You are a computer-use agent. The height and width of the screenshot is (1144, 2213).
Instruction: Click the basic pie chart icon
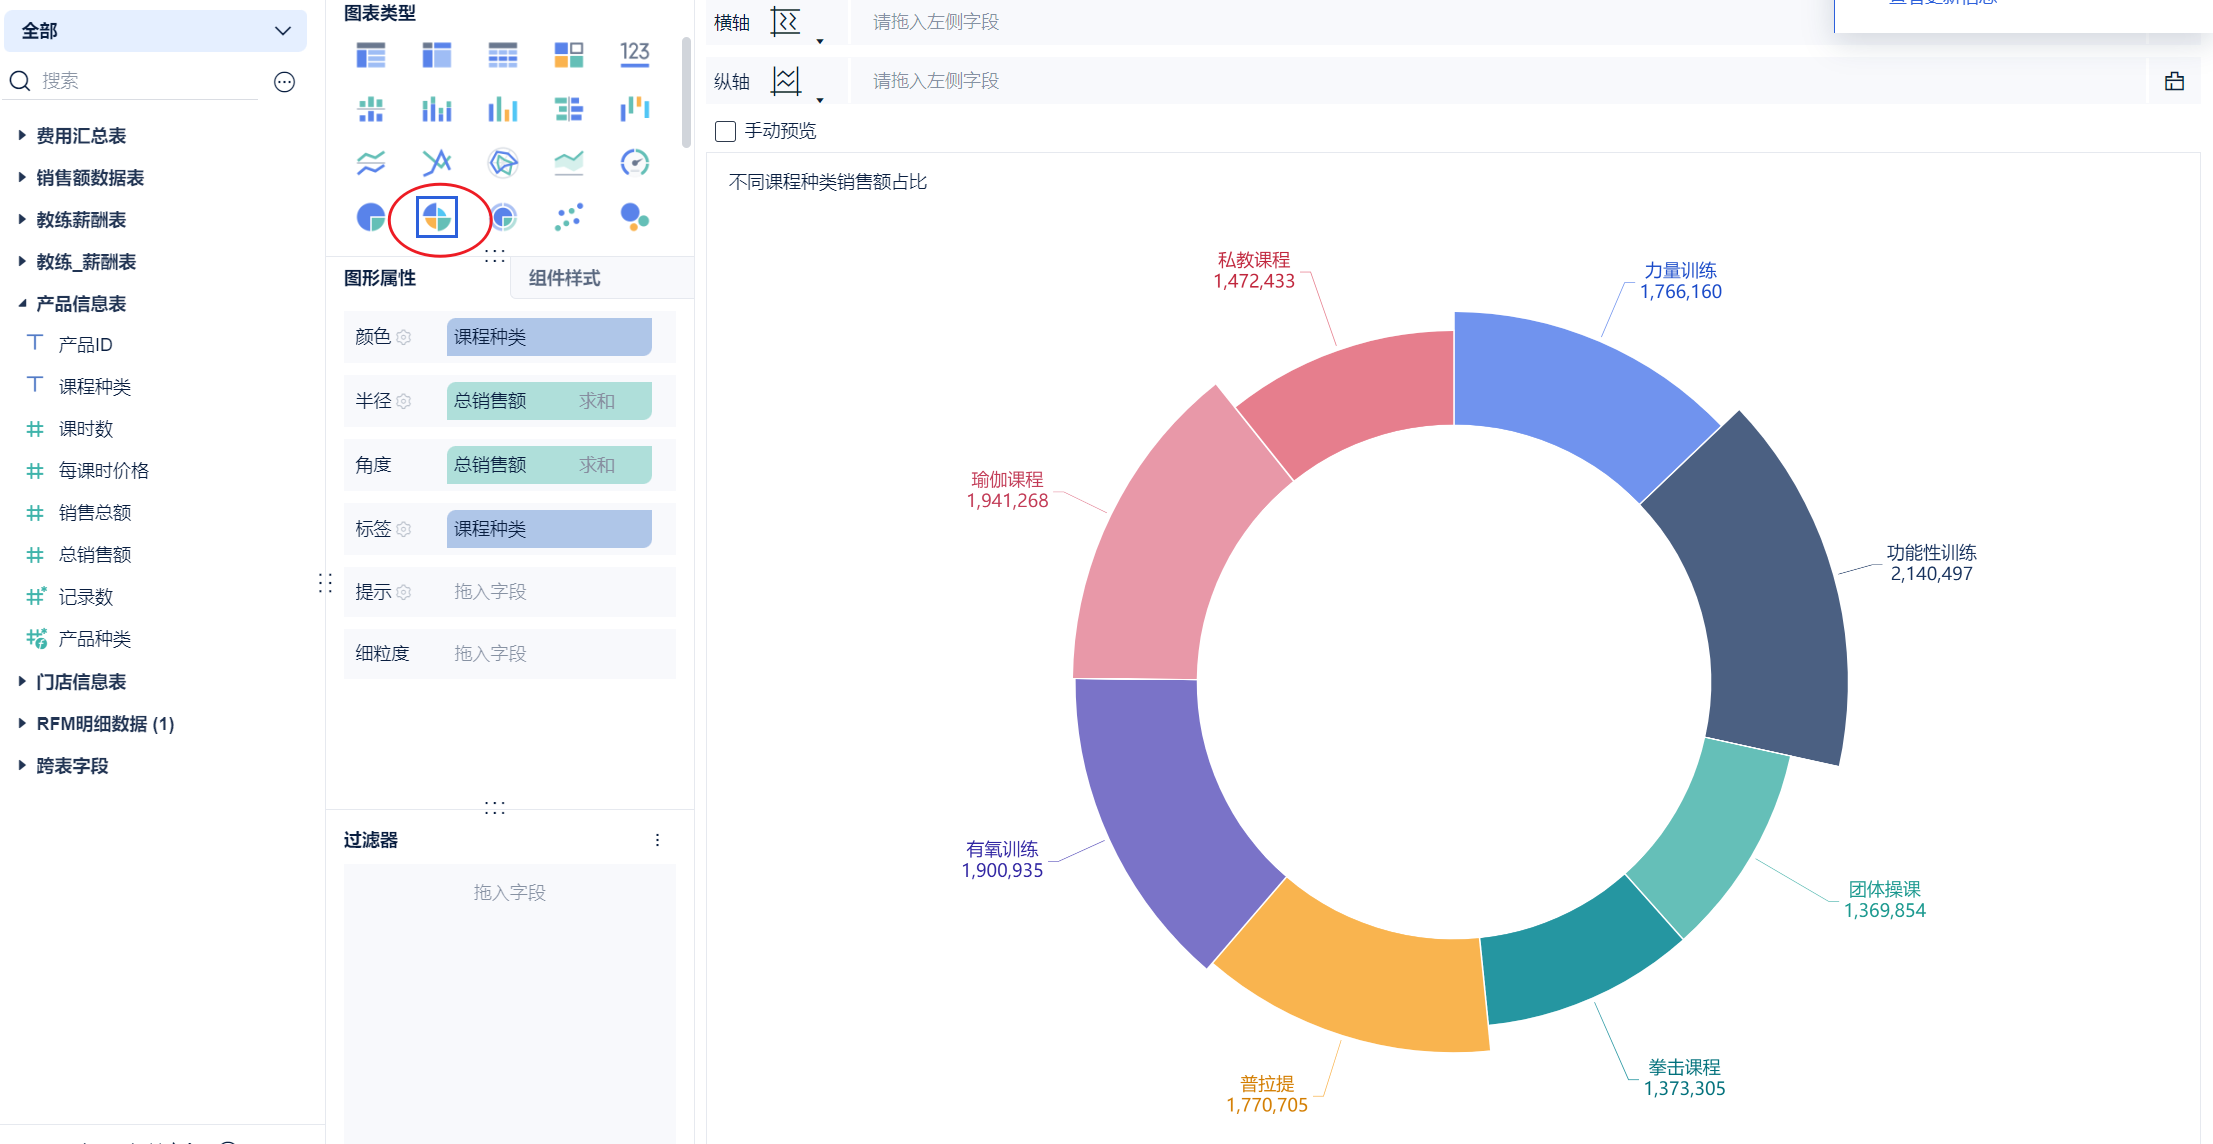[x=371, y=216]
